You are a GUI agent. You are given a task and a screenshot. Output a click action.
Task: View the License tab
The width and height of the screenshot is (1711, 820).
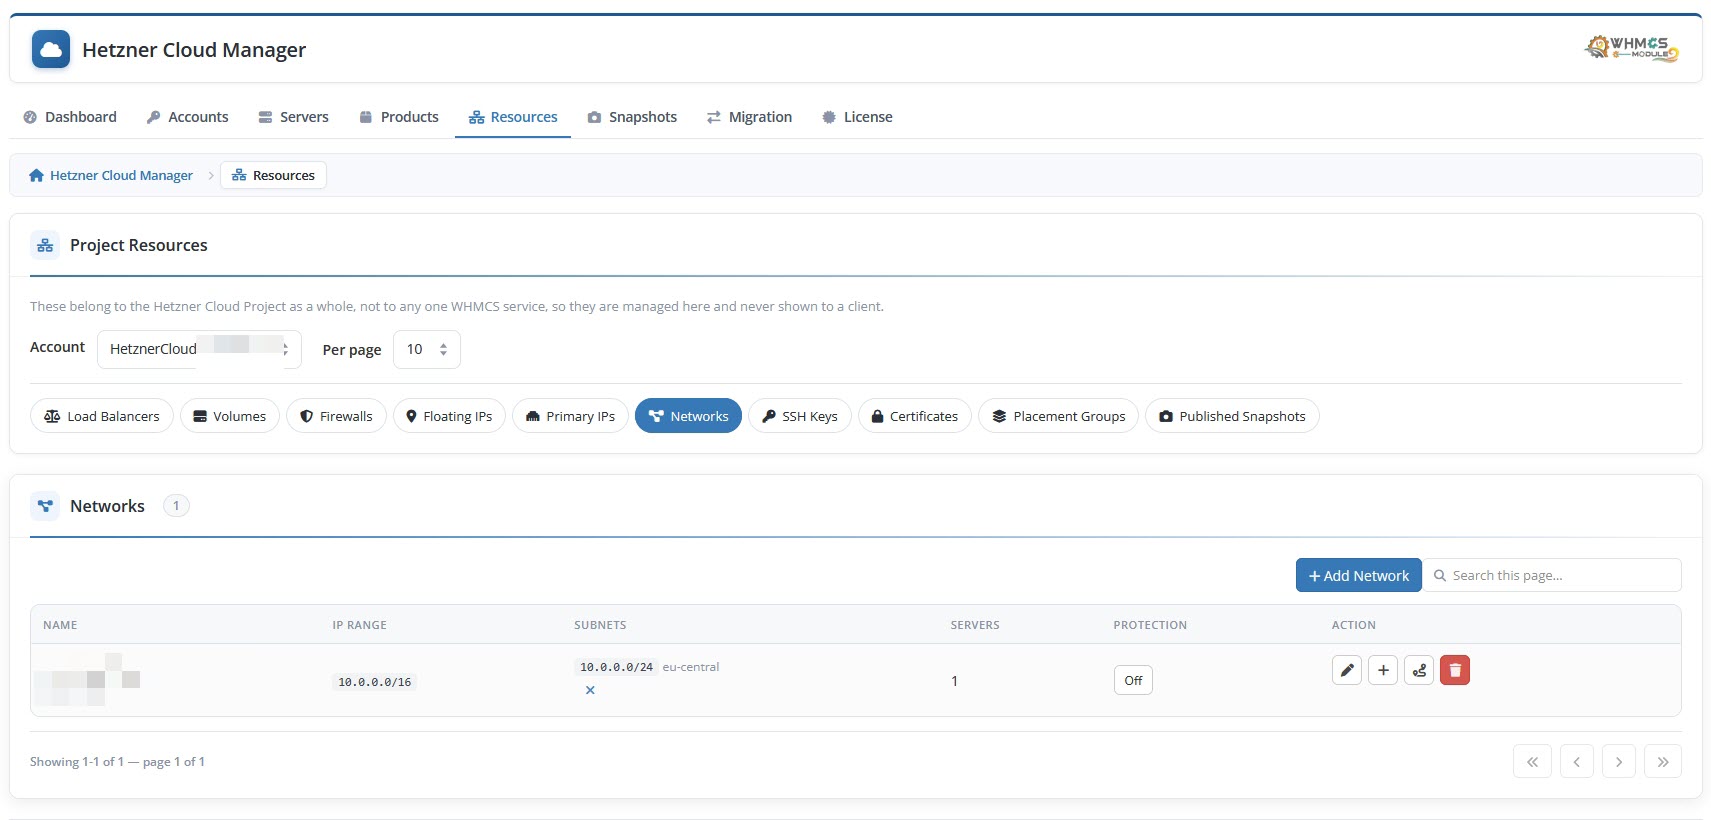click(x=857, y=117)
